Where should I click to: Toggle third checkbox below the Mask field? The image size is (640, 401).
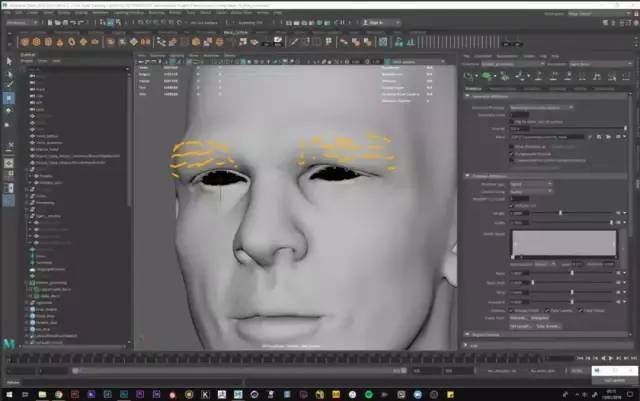[x=512, y=160]
